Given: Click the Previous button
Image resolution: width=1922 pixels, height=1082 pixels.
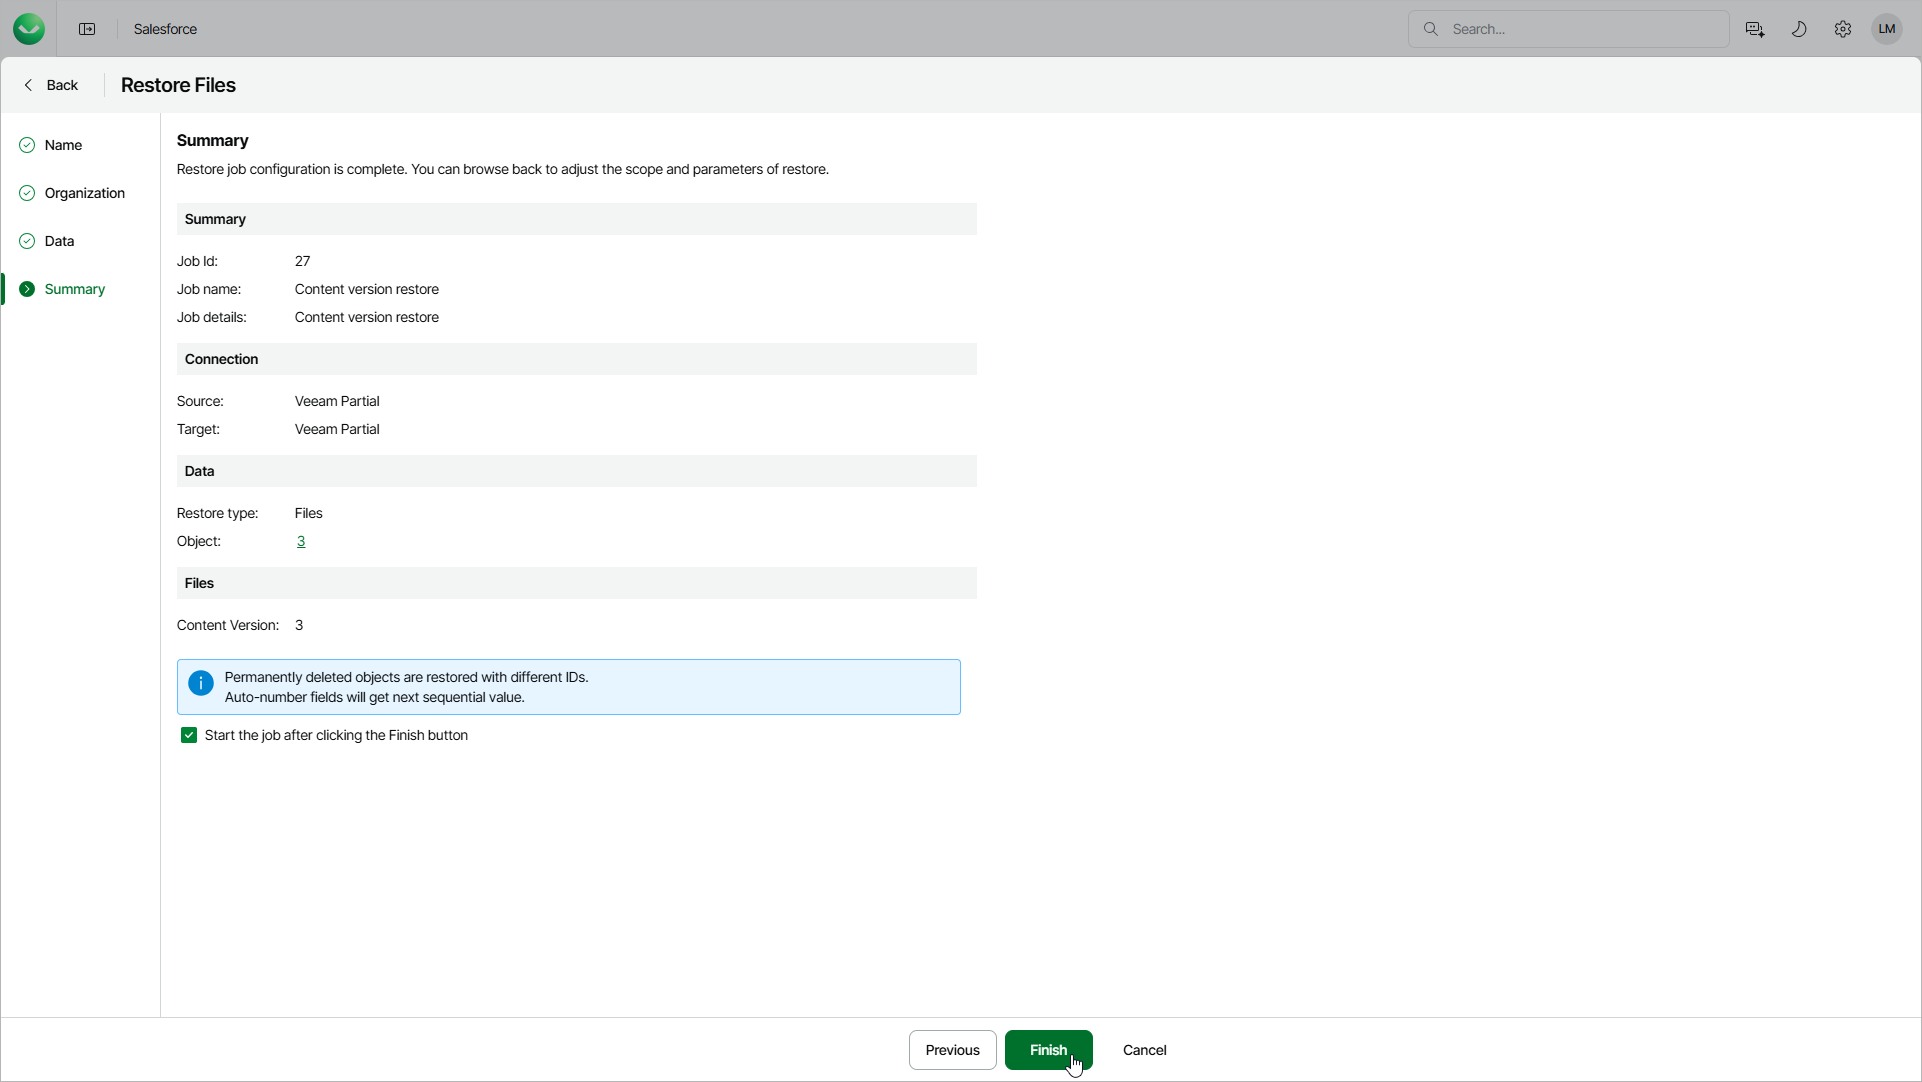Looking at the screenshot, I should tap(952, 1050).
